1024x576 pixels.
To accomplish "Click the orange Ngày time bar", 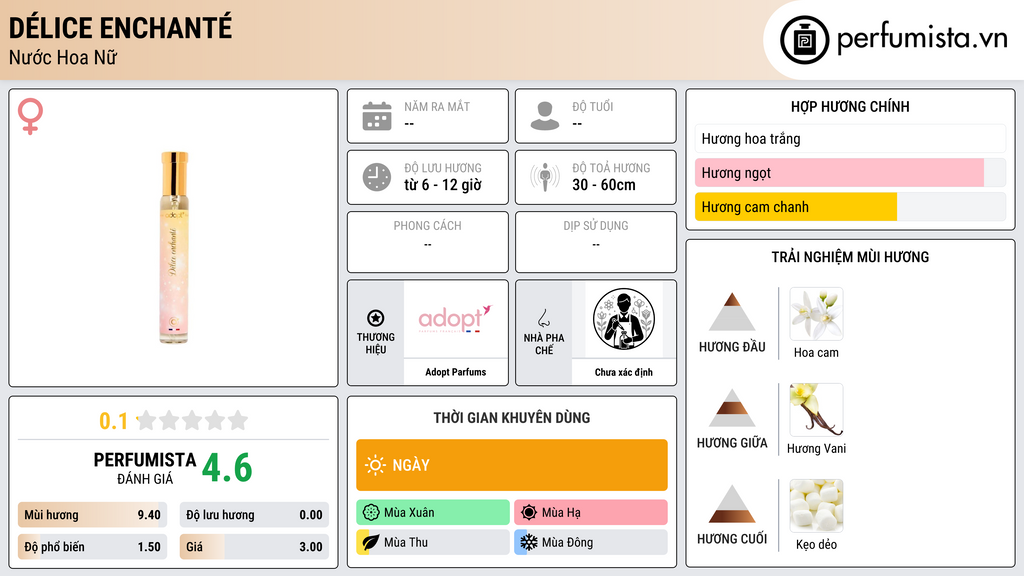I will pos(512,465).
